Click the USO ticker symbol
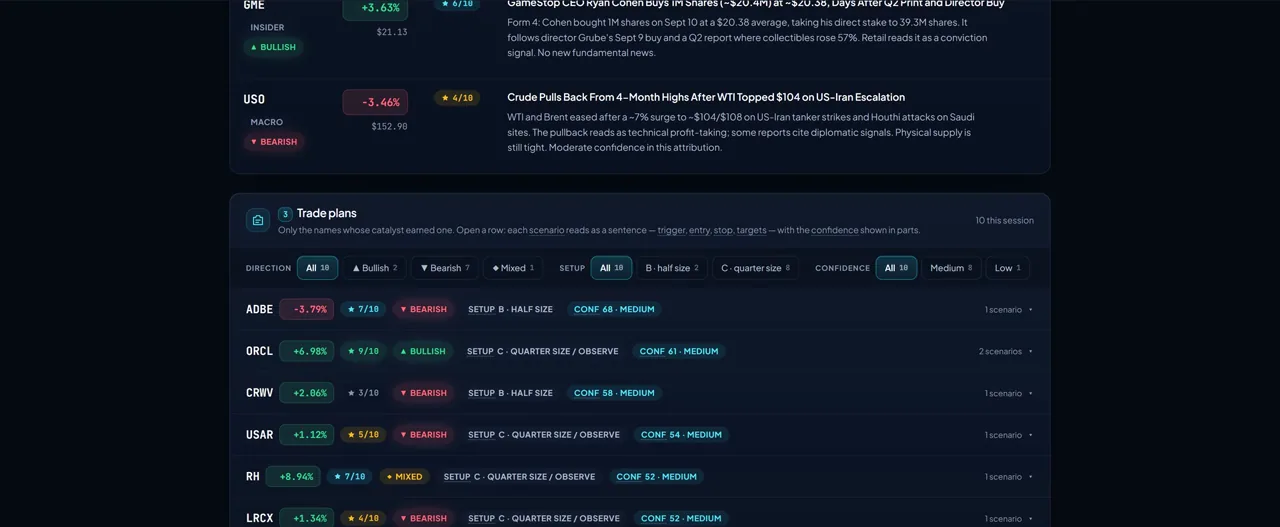Image resolution: width=1280 pixels, height=527 pixels. (254, 99)
